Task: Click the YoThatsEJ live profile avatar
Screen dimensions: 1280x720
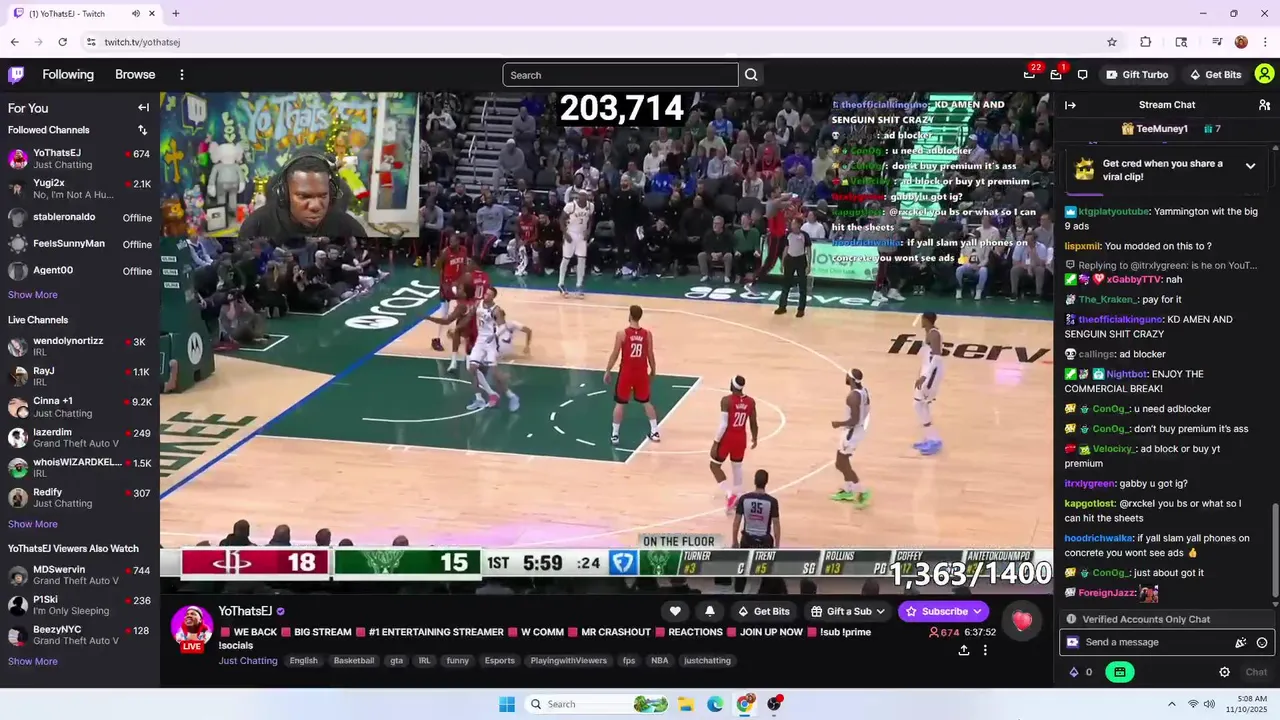Action: tap(191, 627)
